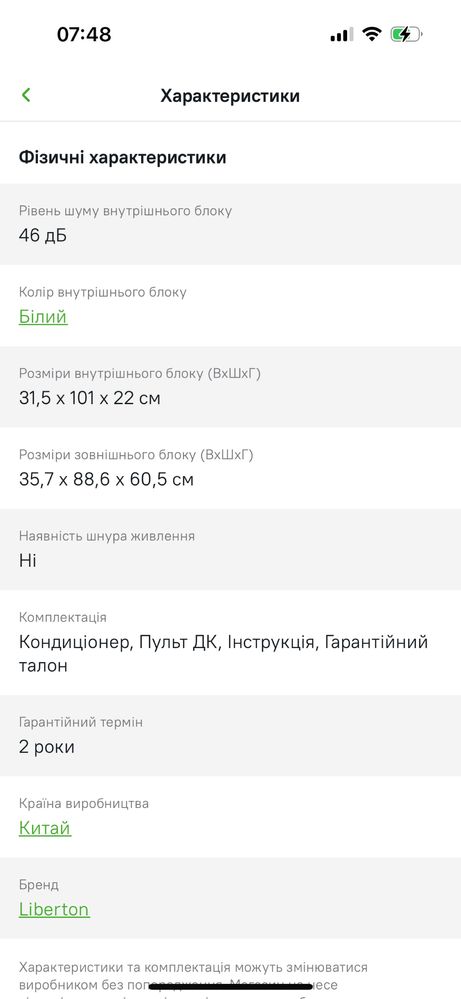
Task: Tap the green back arrow icon
Action: [x=25, y=95]
